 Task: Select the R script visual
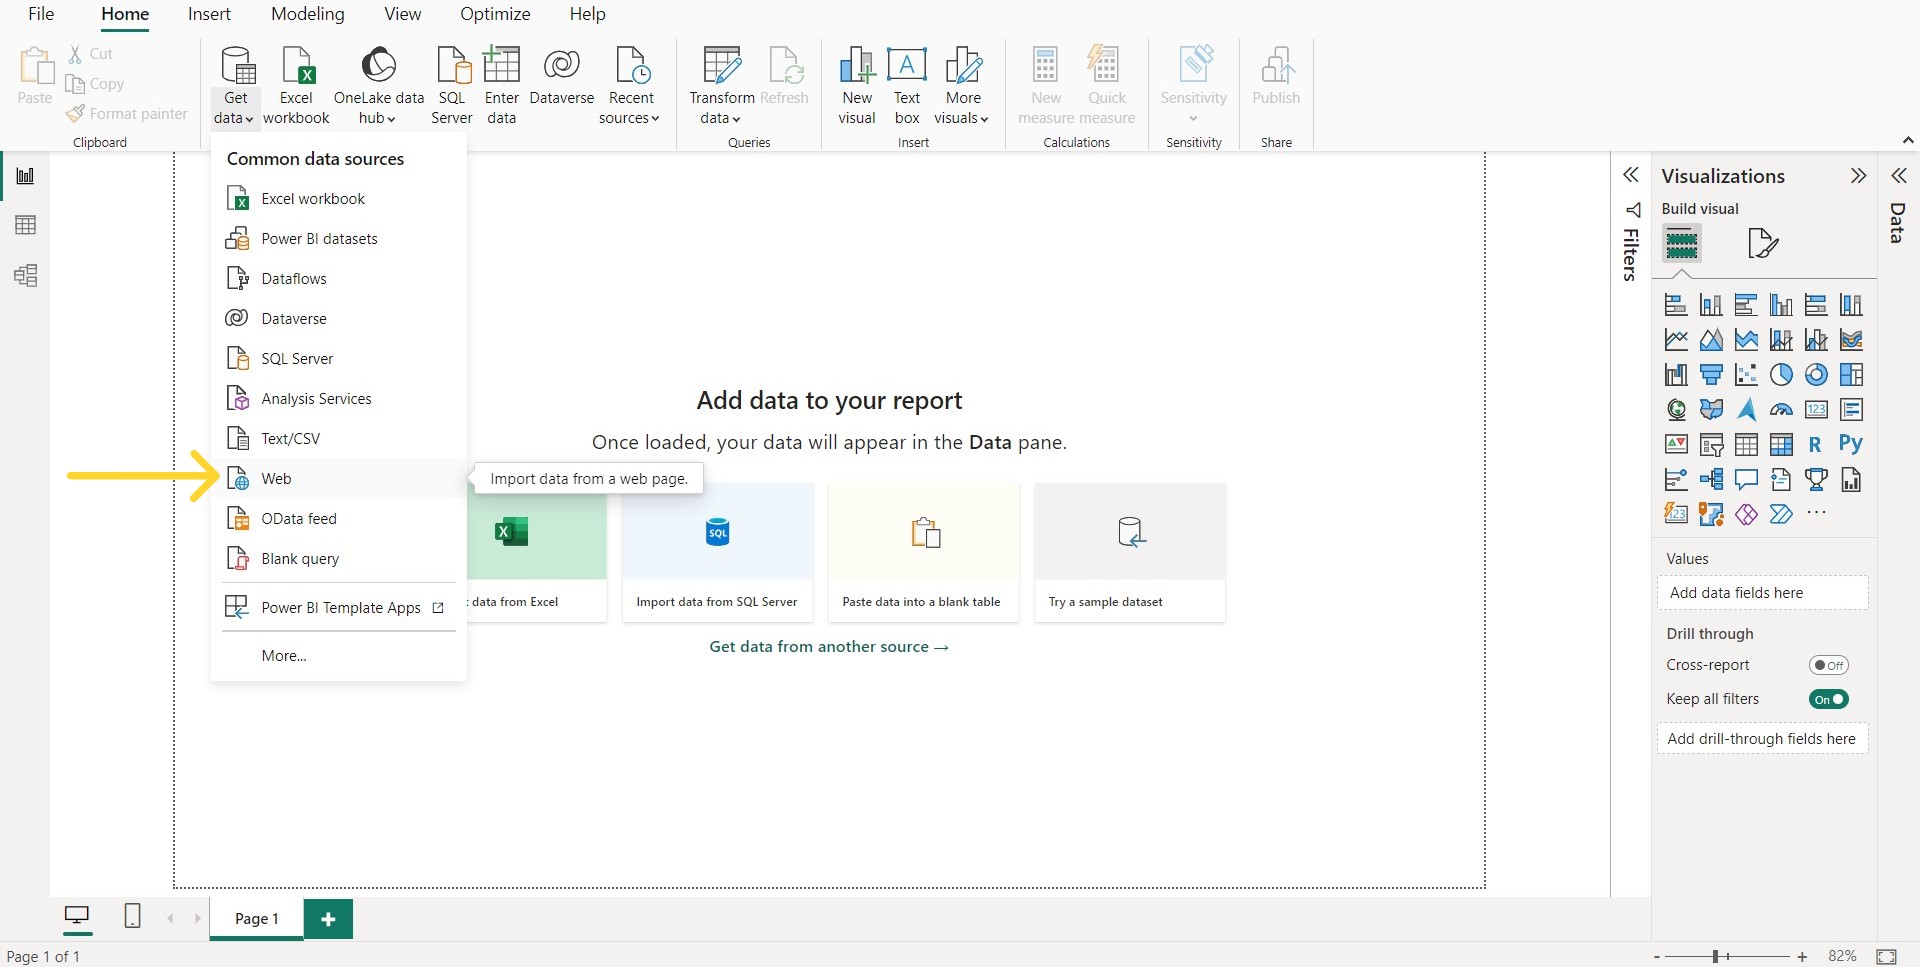1815,444
